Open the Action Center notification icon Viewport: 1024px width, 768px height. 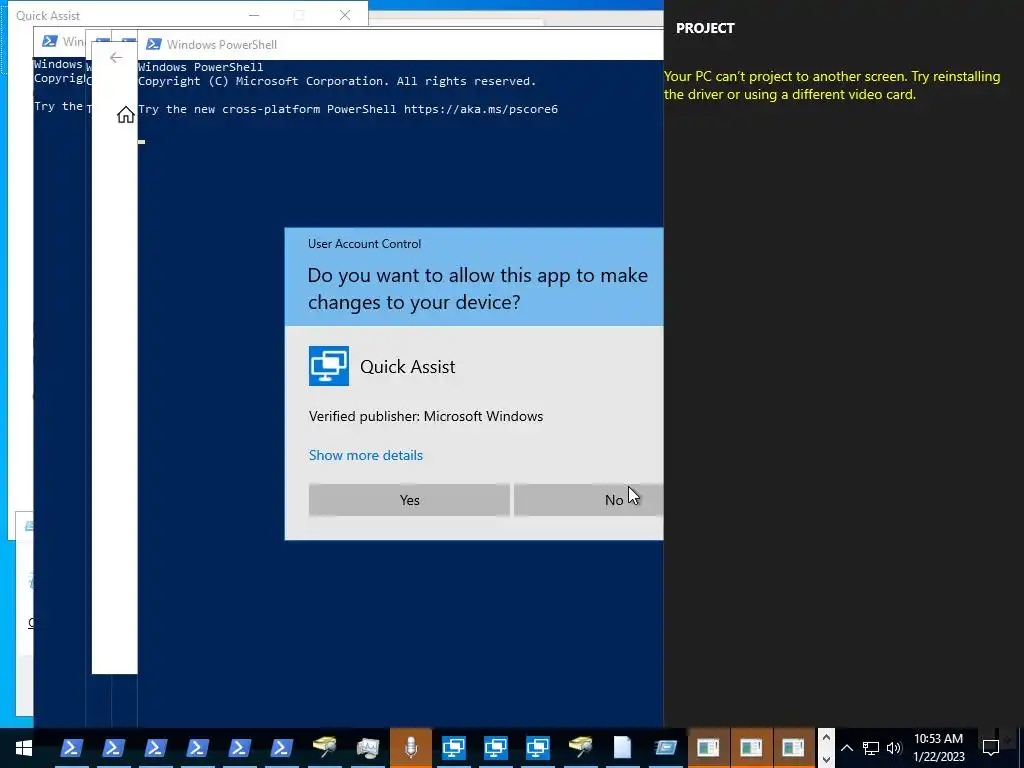991,748
